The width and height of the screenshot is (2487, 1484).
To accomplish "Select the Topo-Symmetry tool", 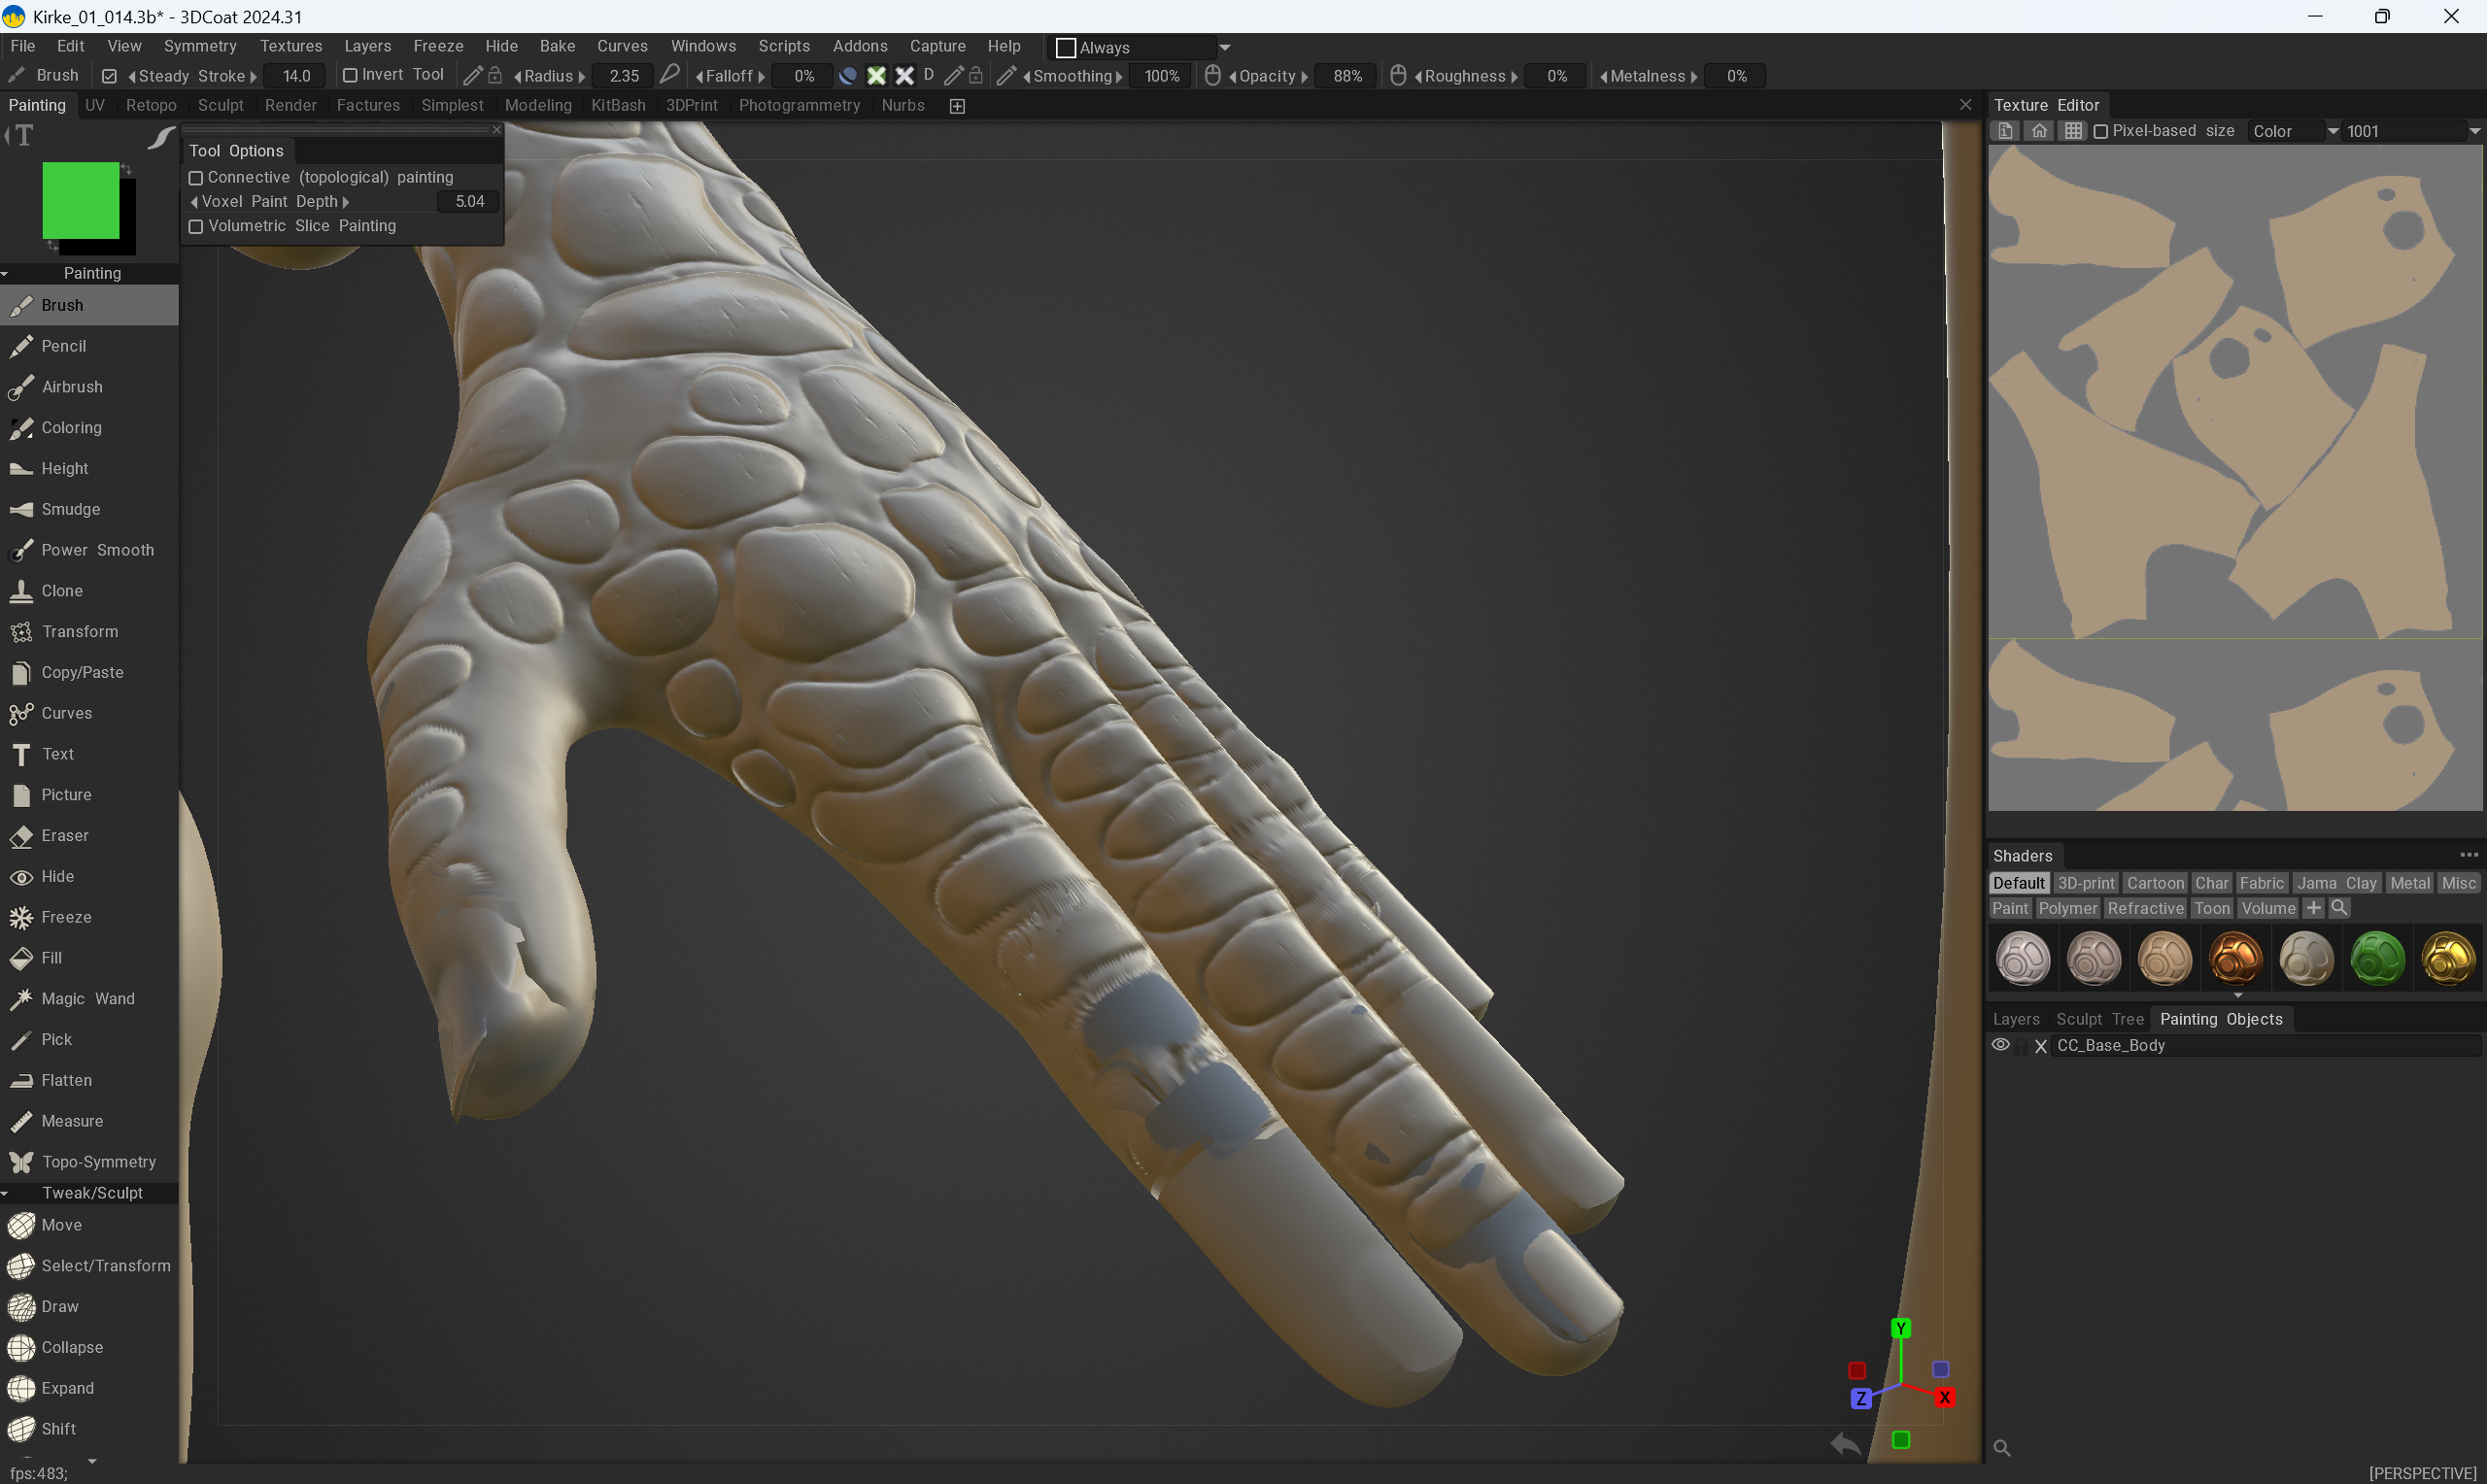I will tap(98, 1162).
